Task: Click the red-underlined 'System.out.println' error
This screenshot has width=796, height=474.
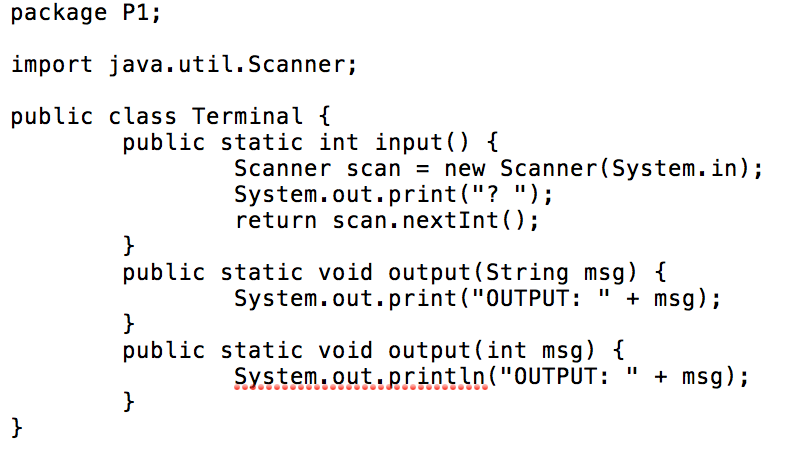Action: [360, 377]
